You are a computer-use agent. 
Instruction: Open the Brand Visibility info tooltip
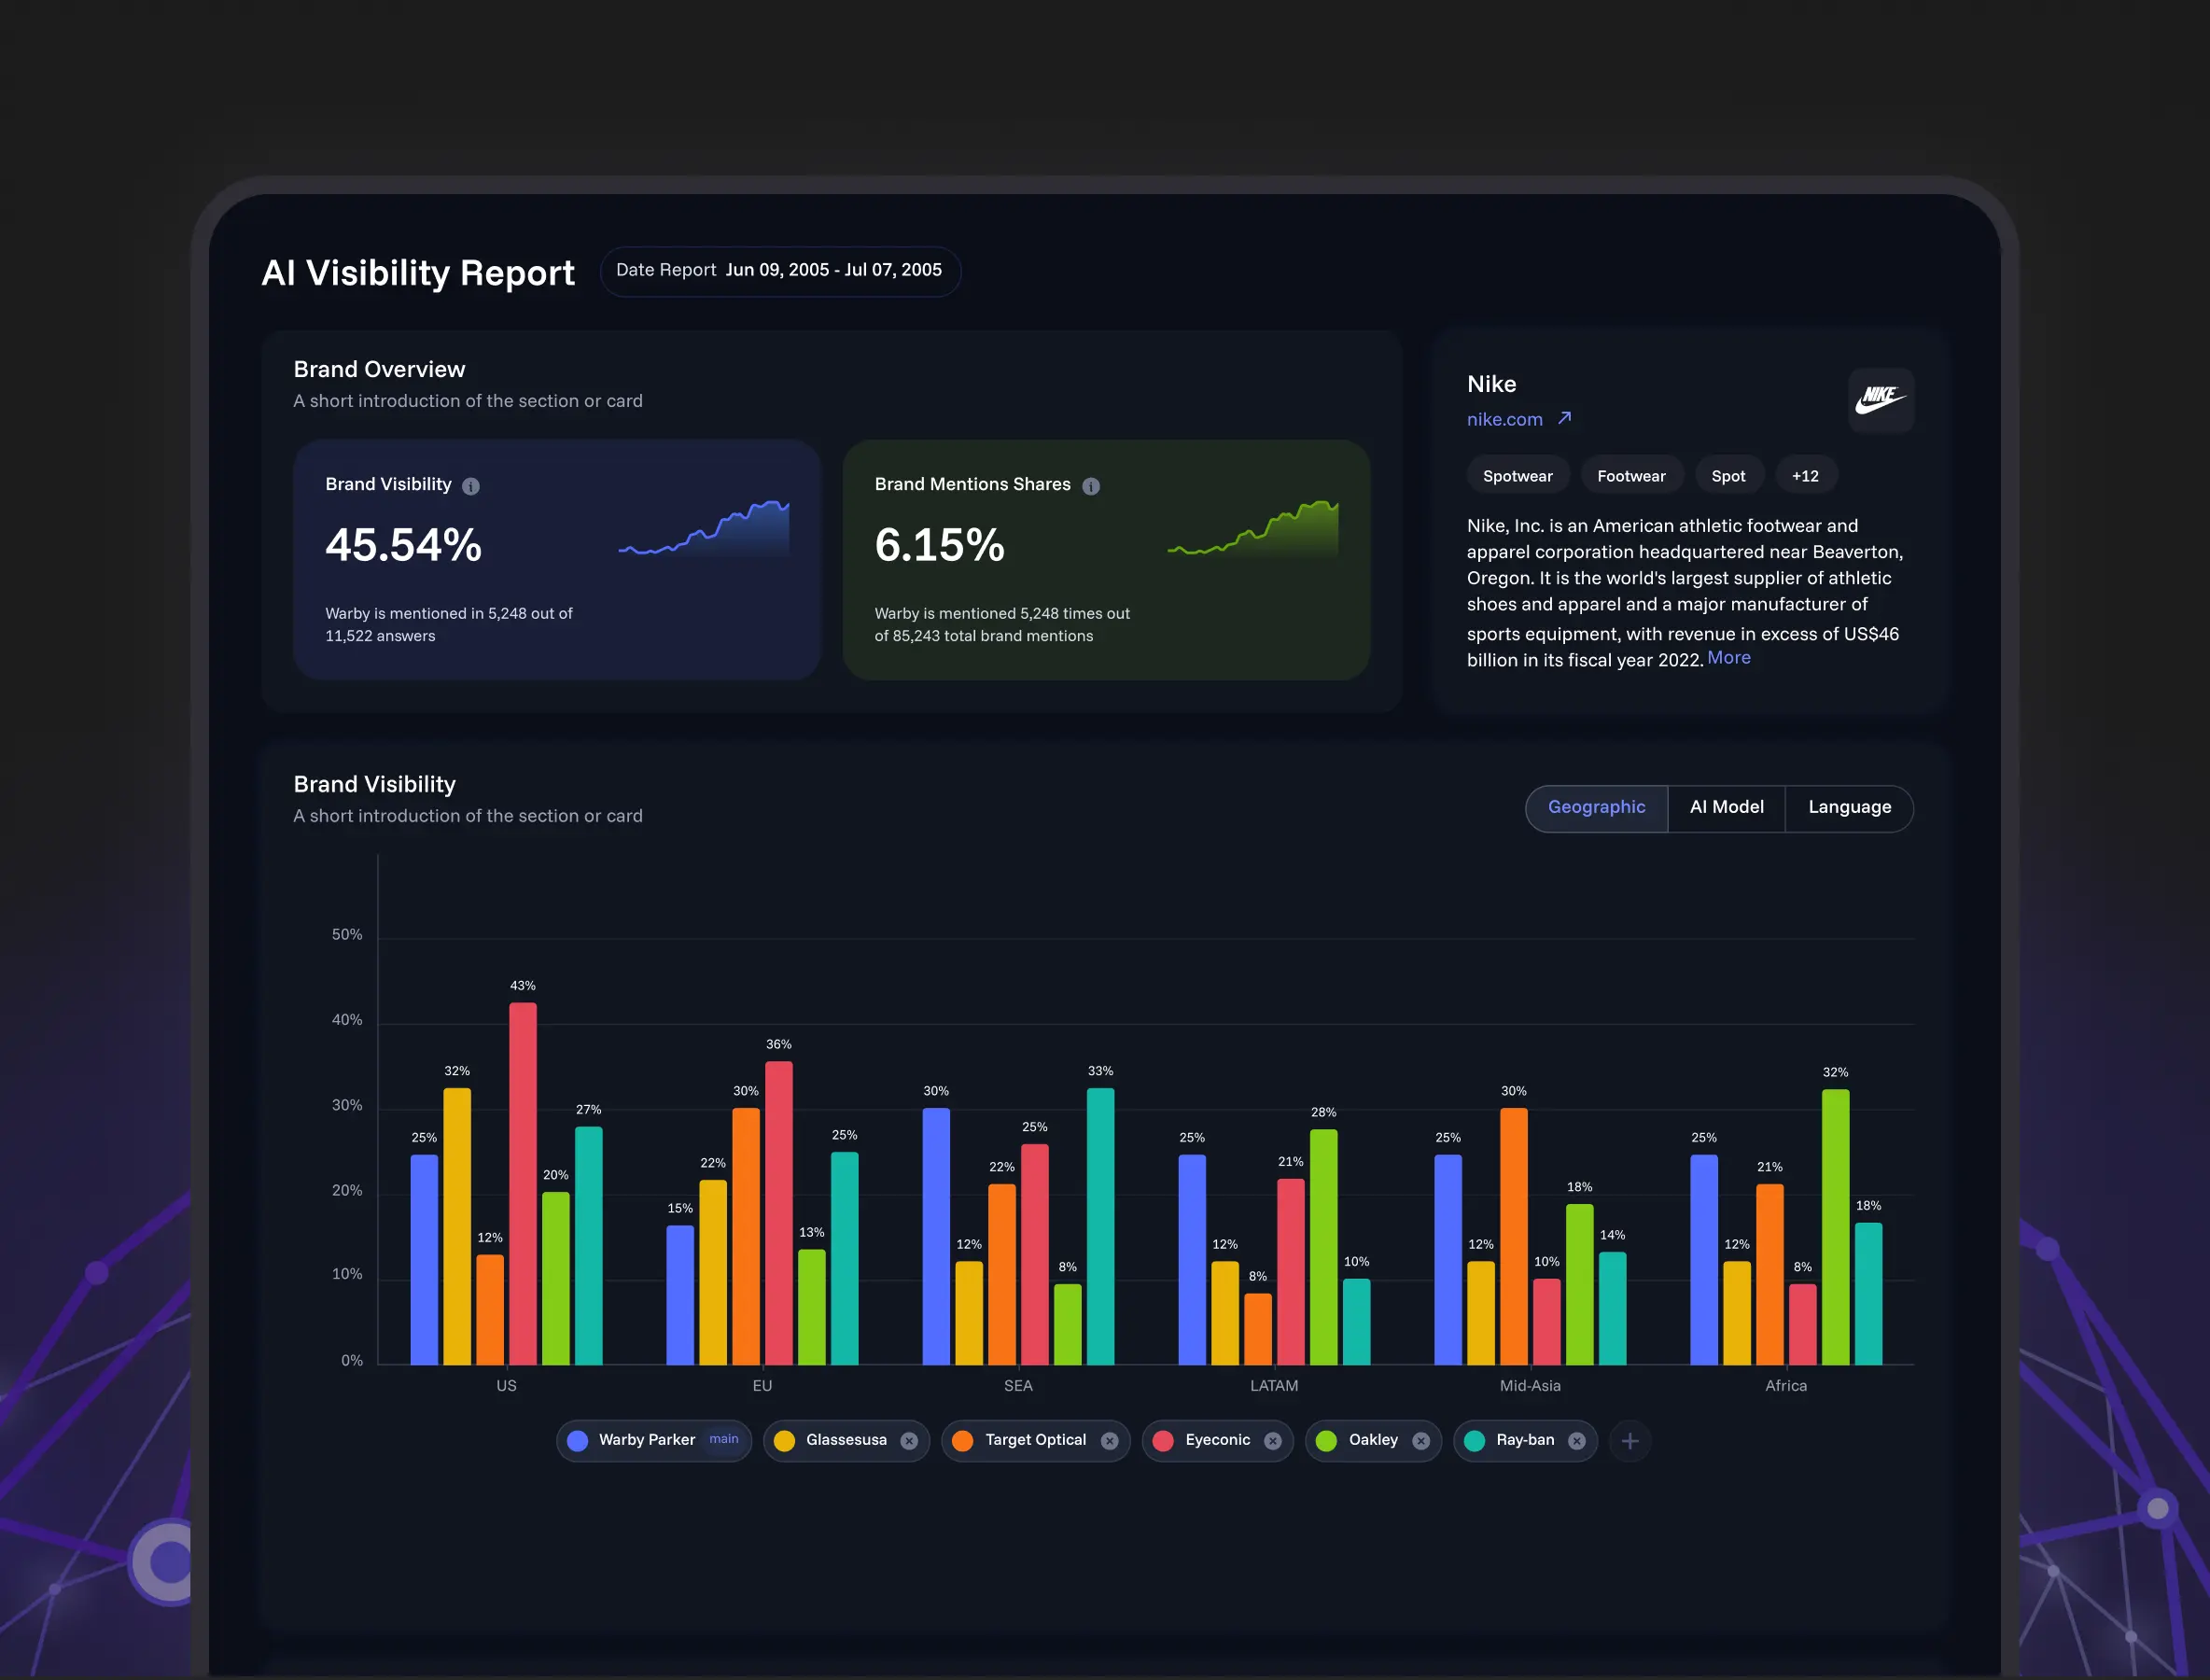click(x=472, y=486)
